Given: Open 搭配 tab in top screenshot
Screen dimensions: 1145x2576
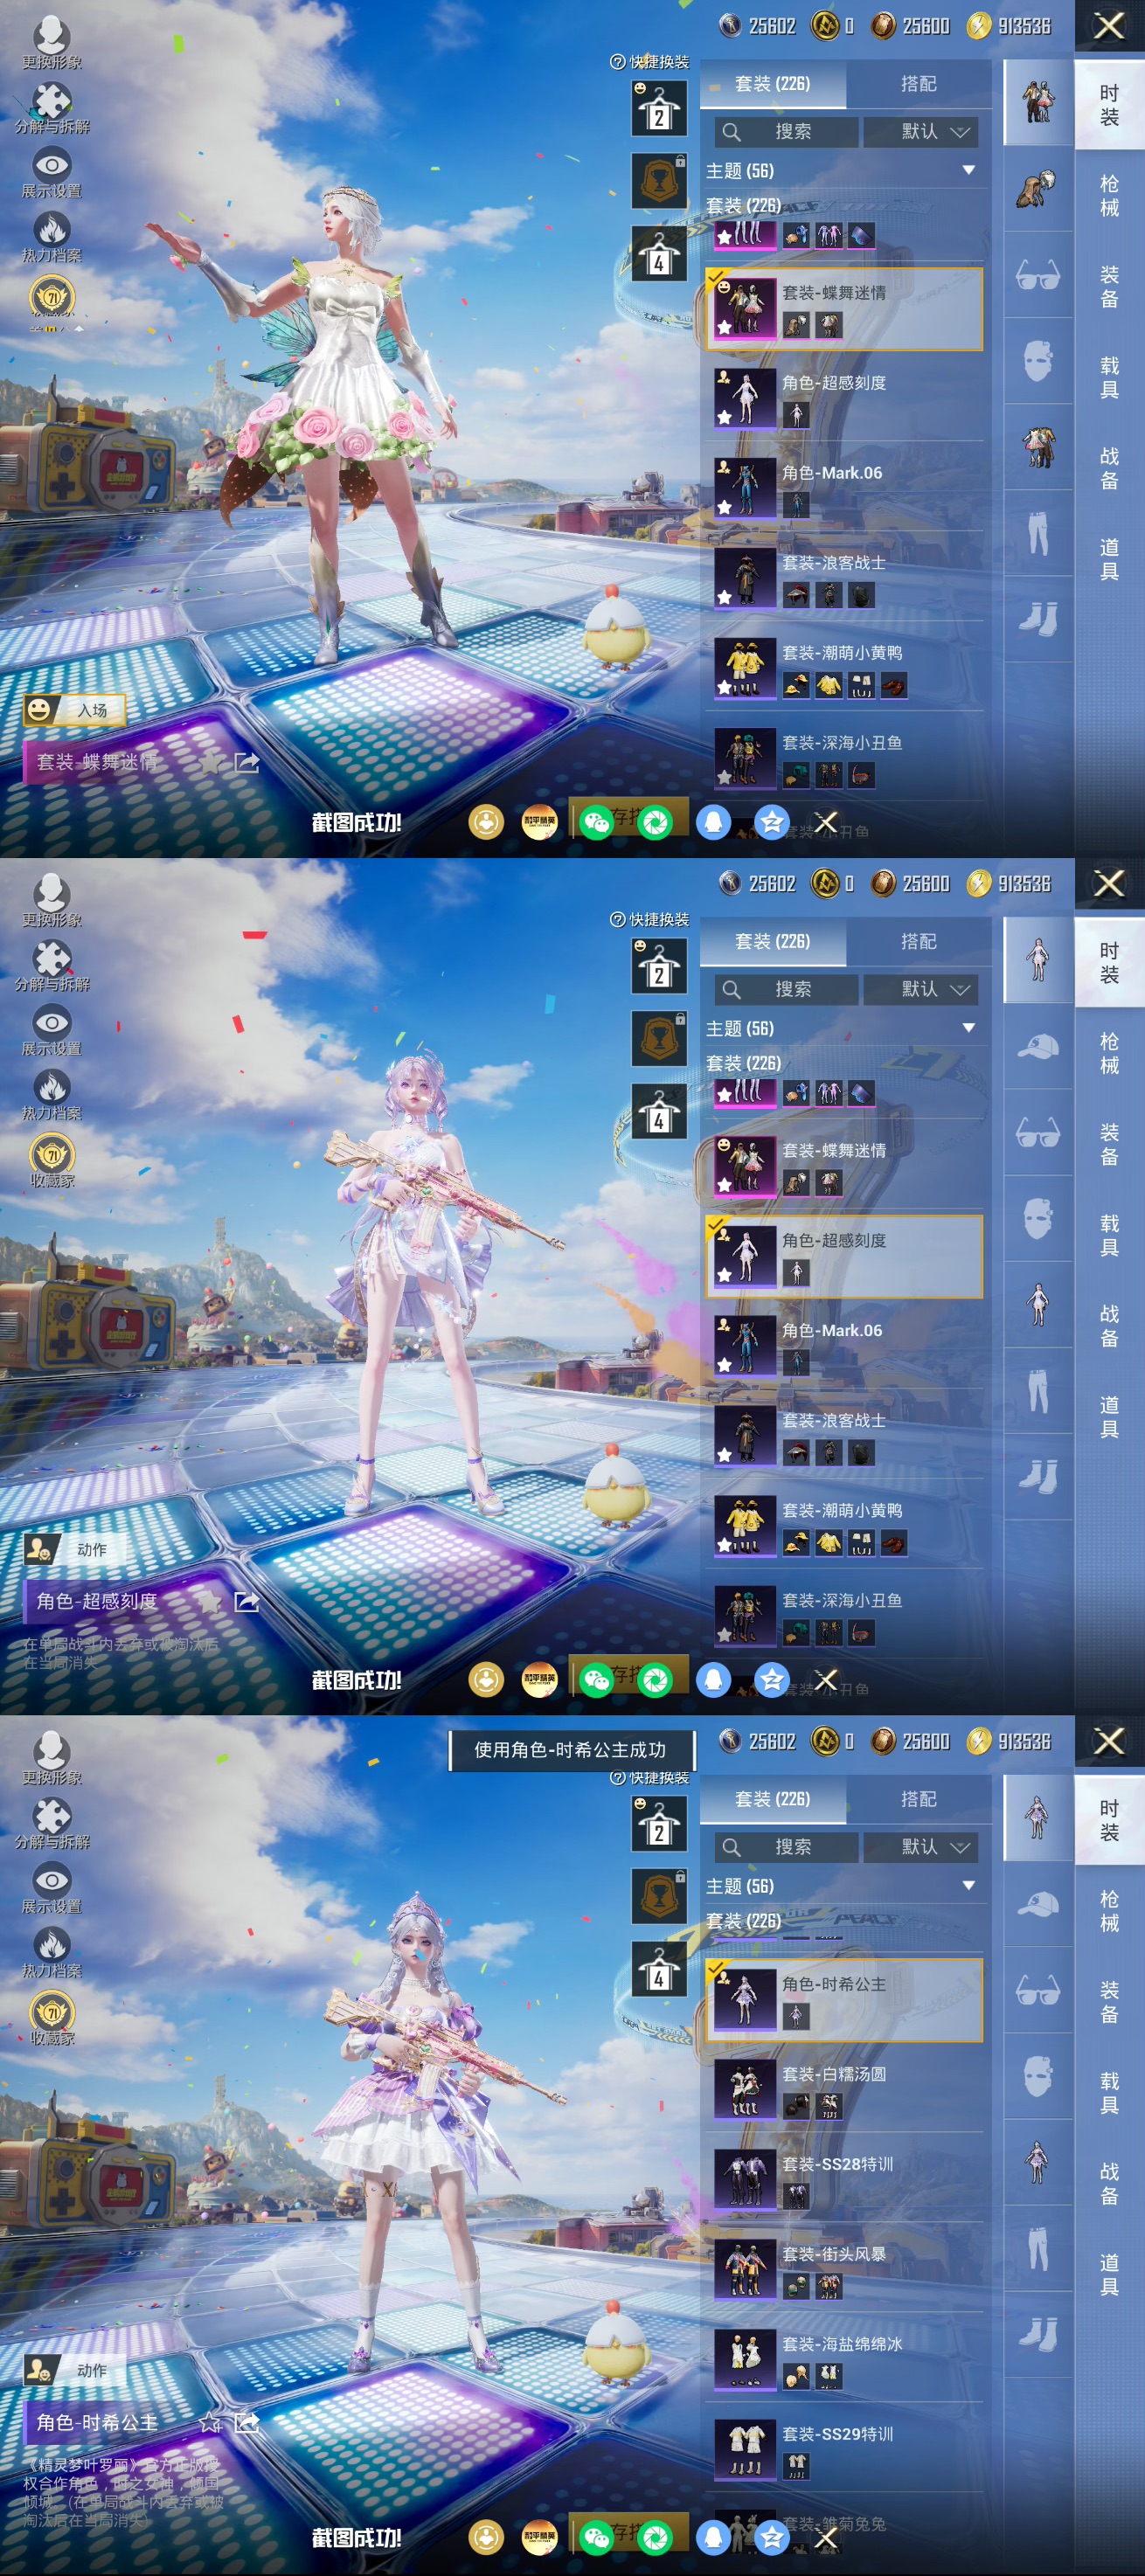Looking at the screenshot, I should pos(918,84).
